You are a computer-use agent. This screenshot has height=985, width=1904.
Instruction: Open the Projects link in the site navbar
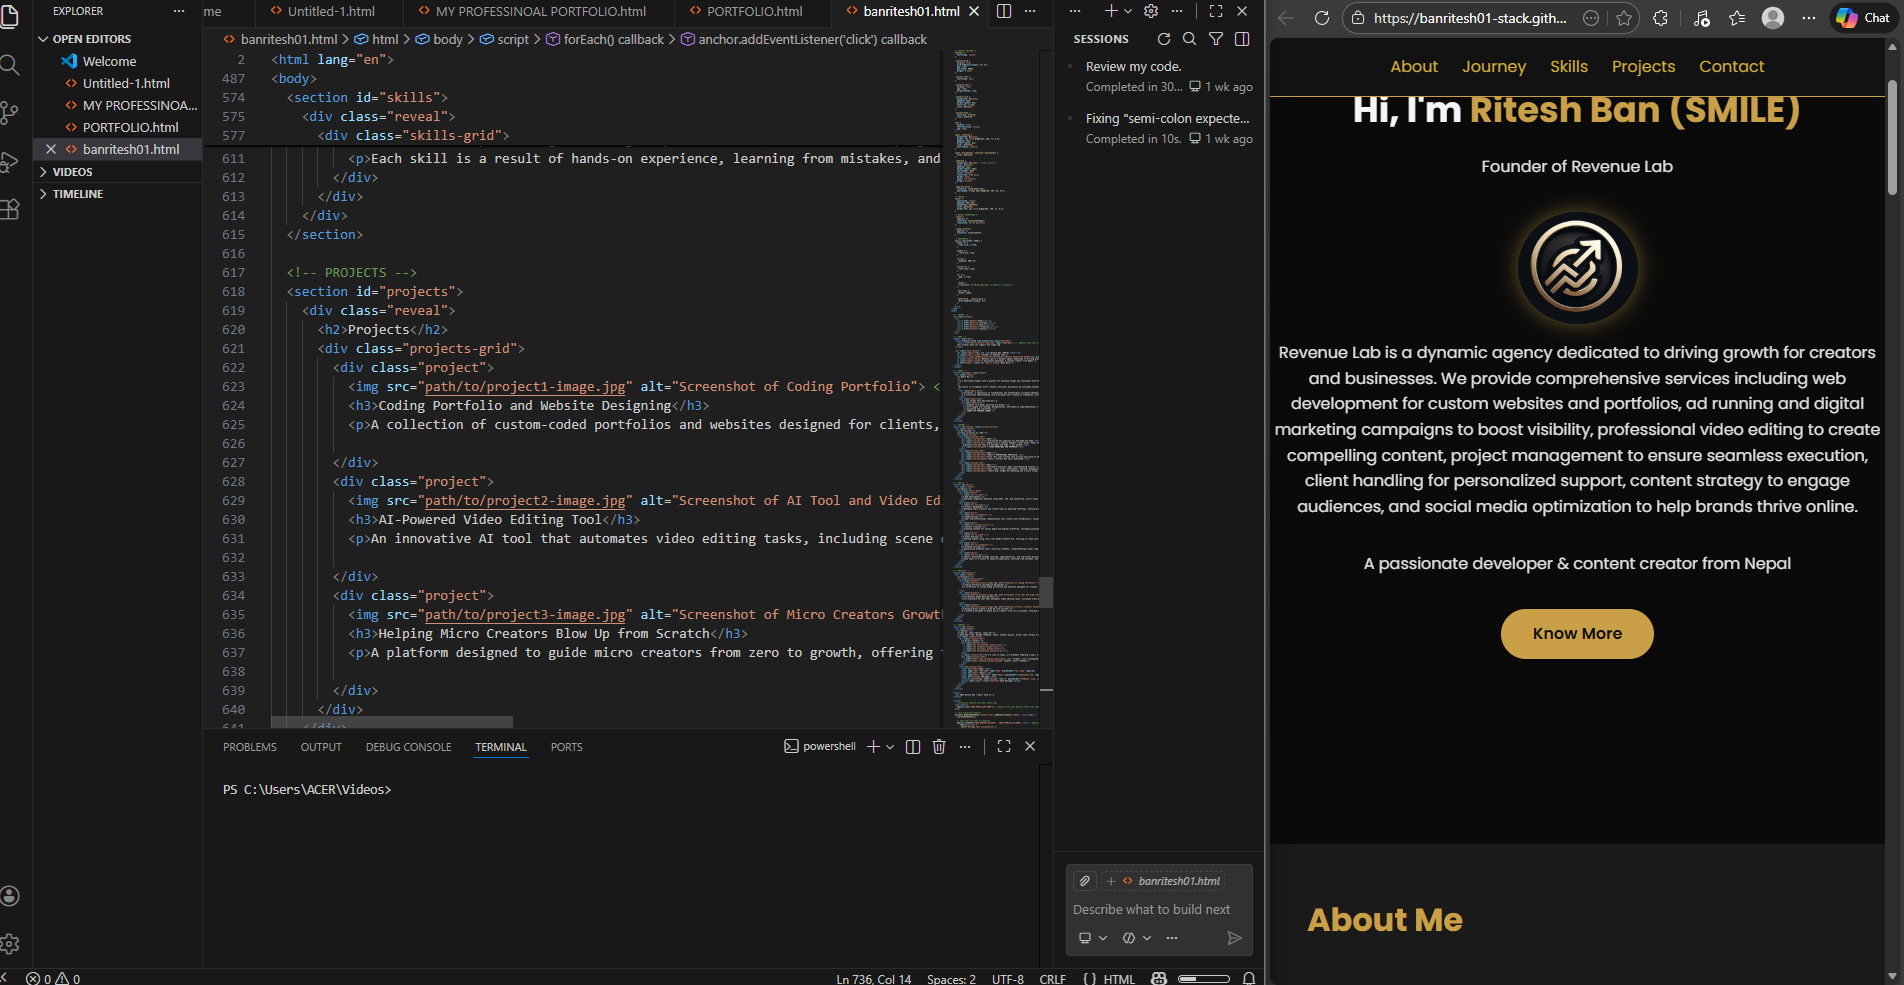point(1643,66)
